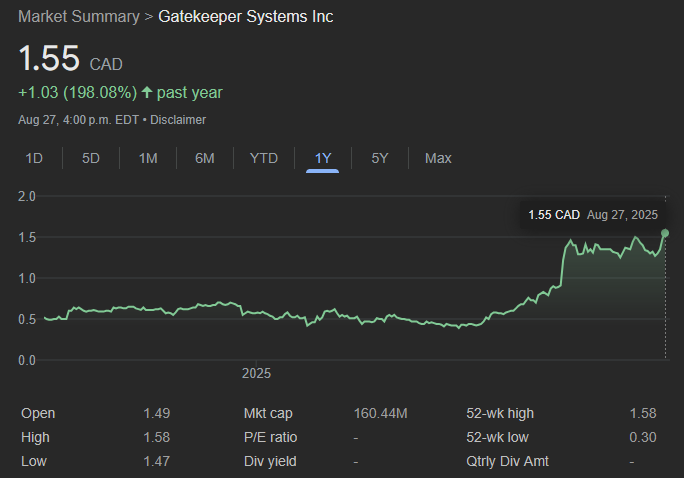Click the large 1.55 price
Viewport: 684px width, 478px height.
pyautogui.click(x=49, y=58)
